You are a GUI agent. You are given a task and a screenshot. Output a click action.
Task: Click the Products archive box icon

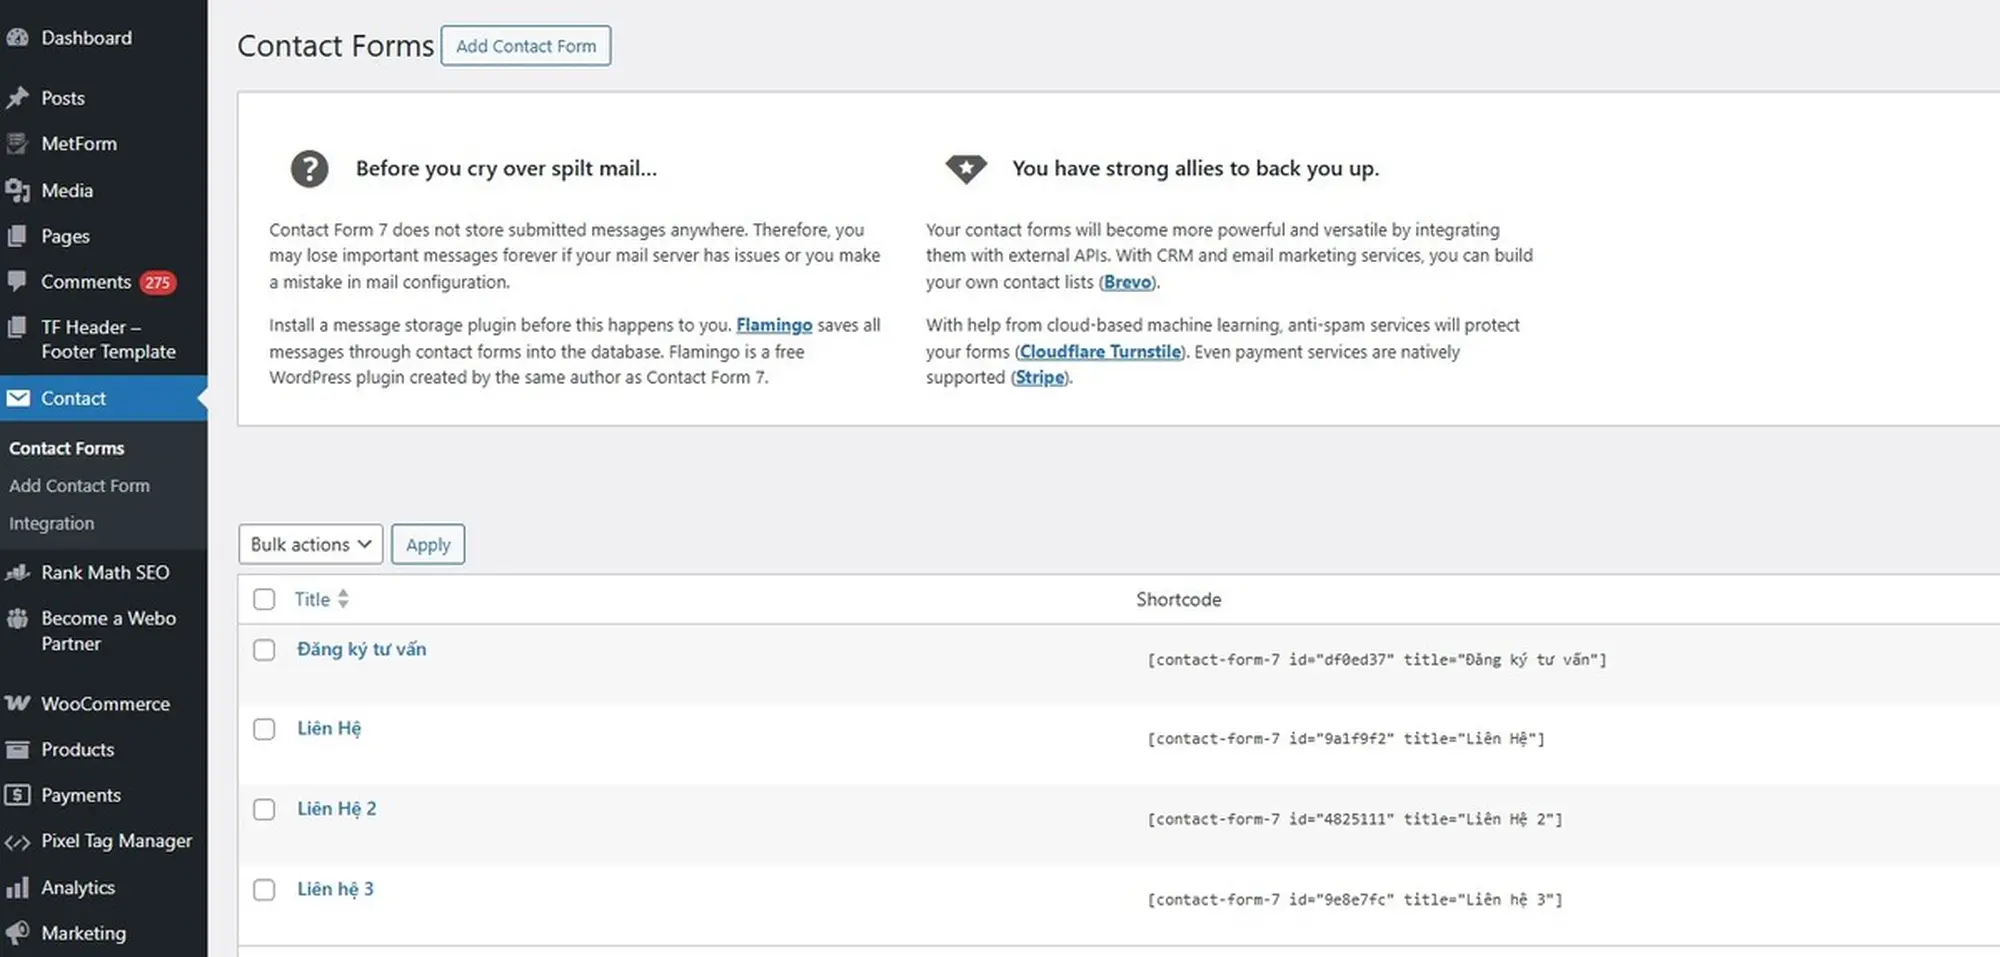[x=17, y=749]
